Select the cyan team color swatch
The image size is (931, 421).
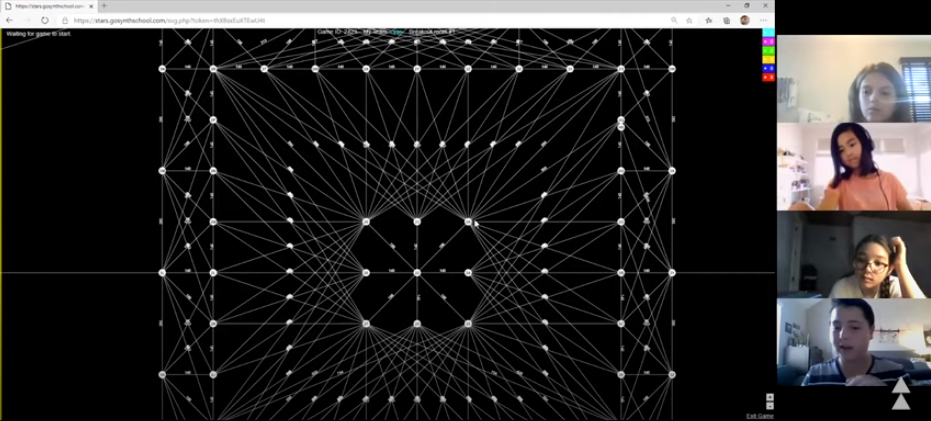(768, 33)
